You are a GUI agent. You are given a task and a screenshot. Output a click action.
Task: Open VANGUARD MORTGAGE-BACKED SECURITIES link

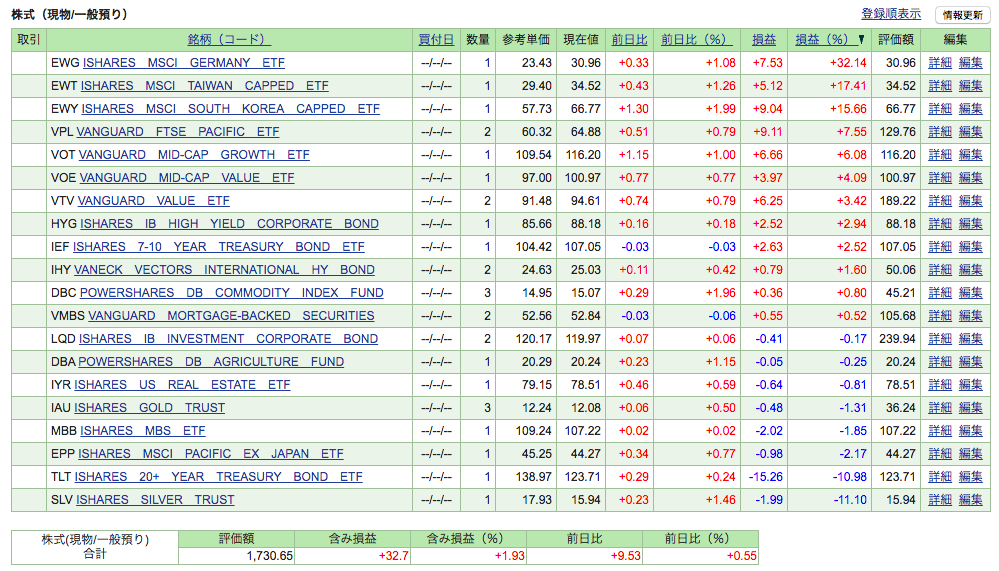point(231,315)
